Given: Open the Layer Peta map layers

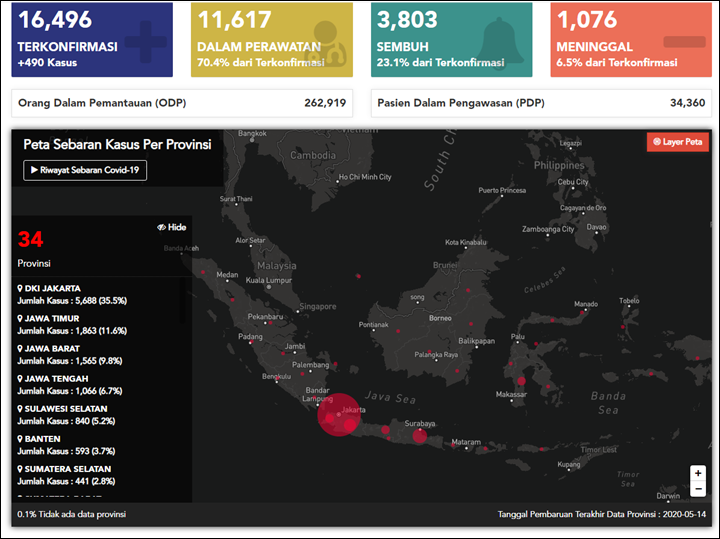Looking at the screenshot, I should coord(678,142).
